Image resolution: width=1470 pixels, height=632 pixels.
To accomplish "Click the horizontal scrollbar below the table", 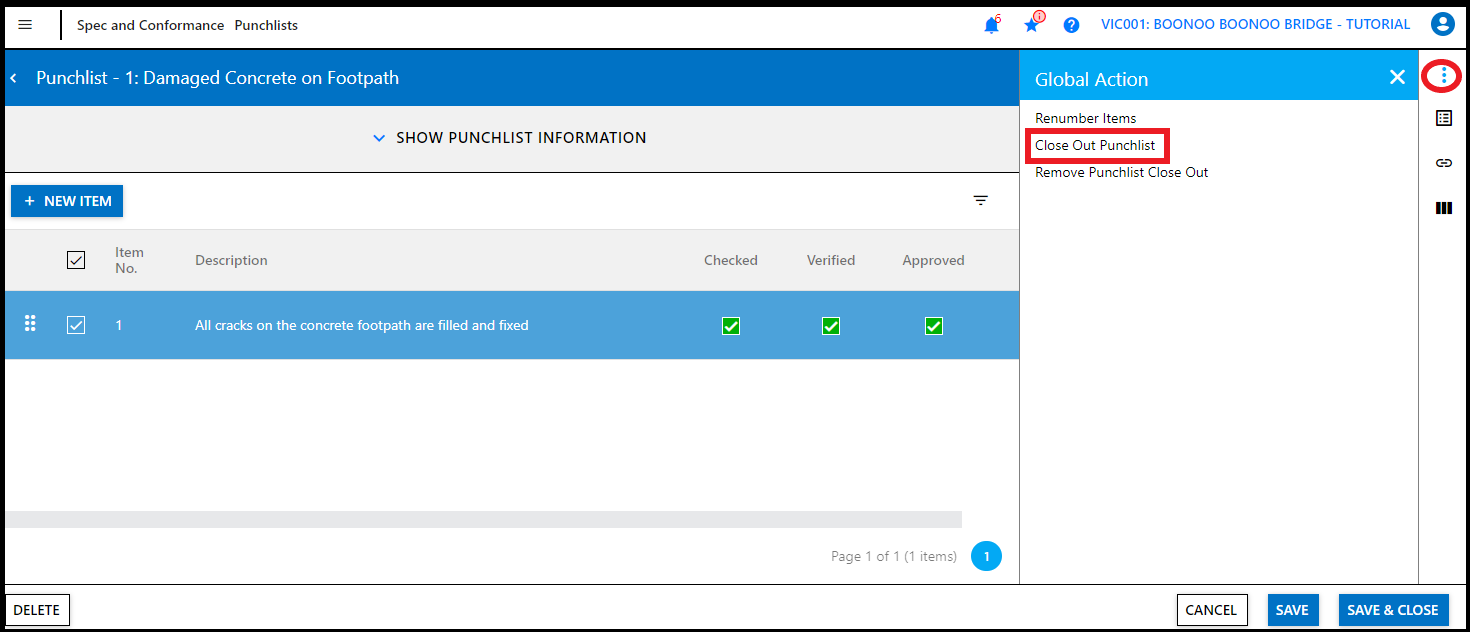I will coord(483,520).
